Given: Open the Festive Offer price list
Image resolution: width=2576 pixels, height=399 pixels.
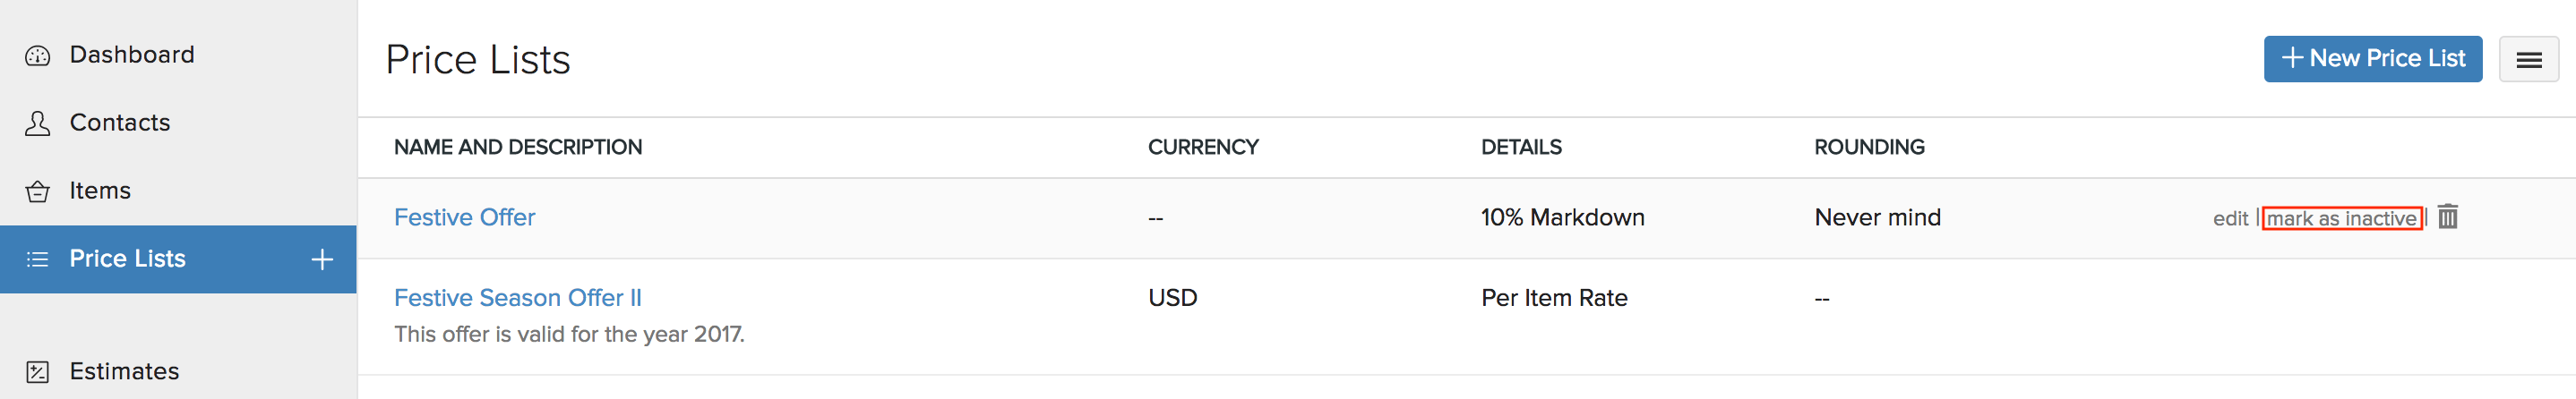Looking at the screenshot, I should pyautogui.click(x=464, y=217).
